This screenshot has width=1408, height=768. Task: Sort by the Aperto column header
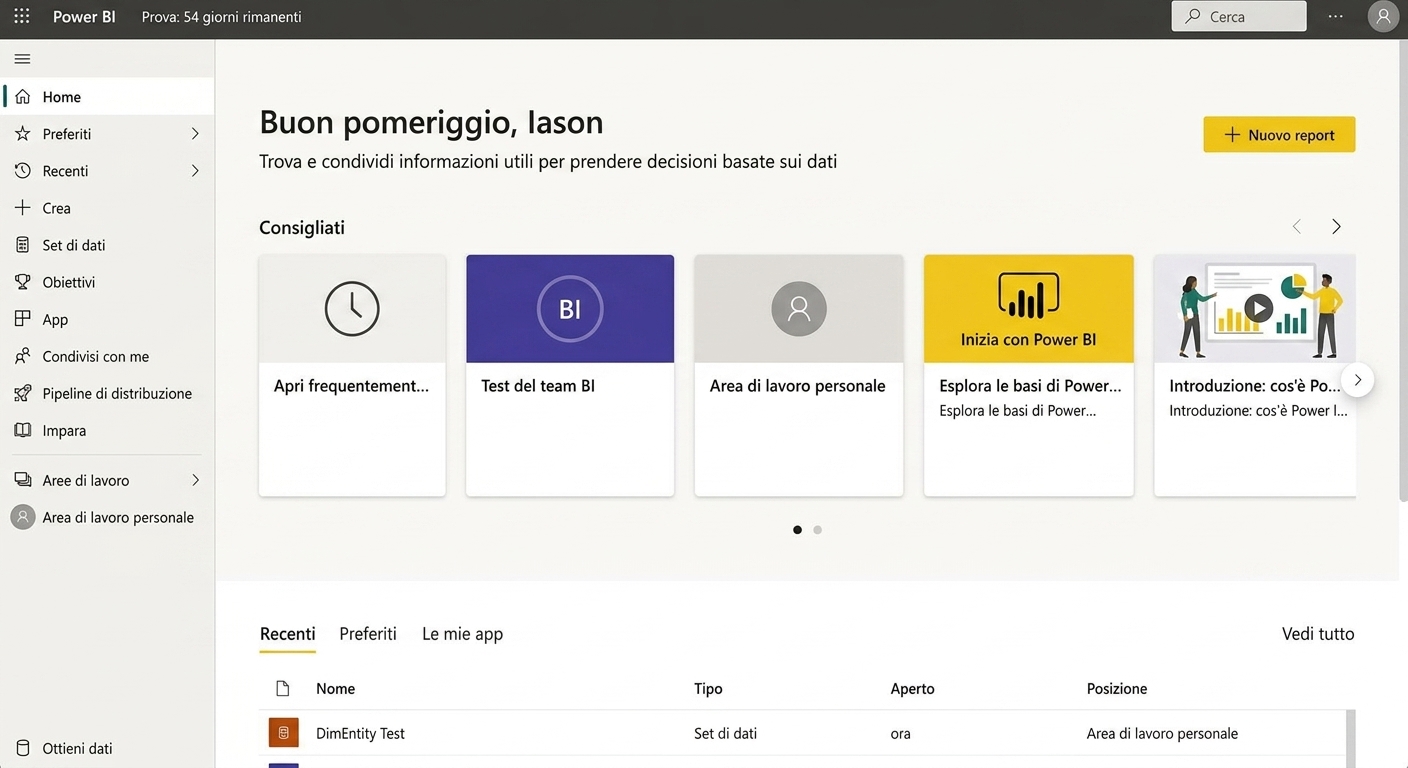913,688
